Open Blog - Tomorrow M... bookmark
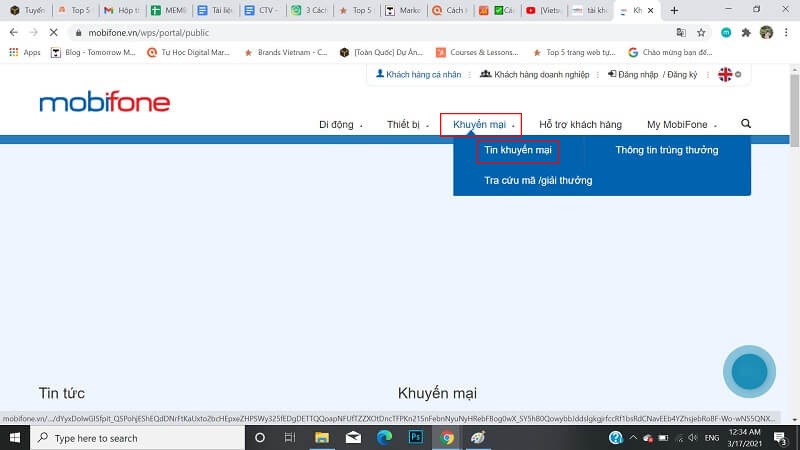Screen dimensions: 800x450 [x=93, y=52]
